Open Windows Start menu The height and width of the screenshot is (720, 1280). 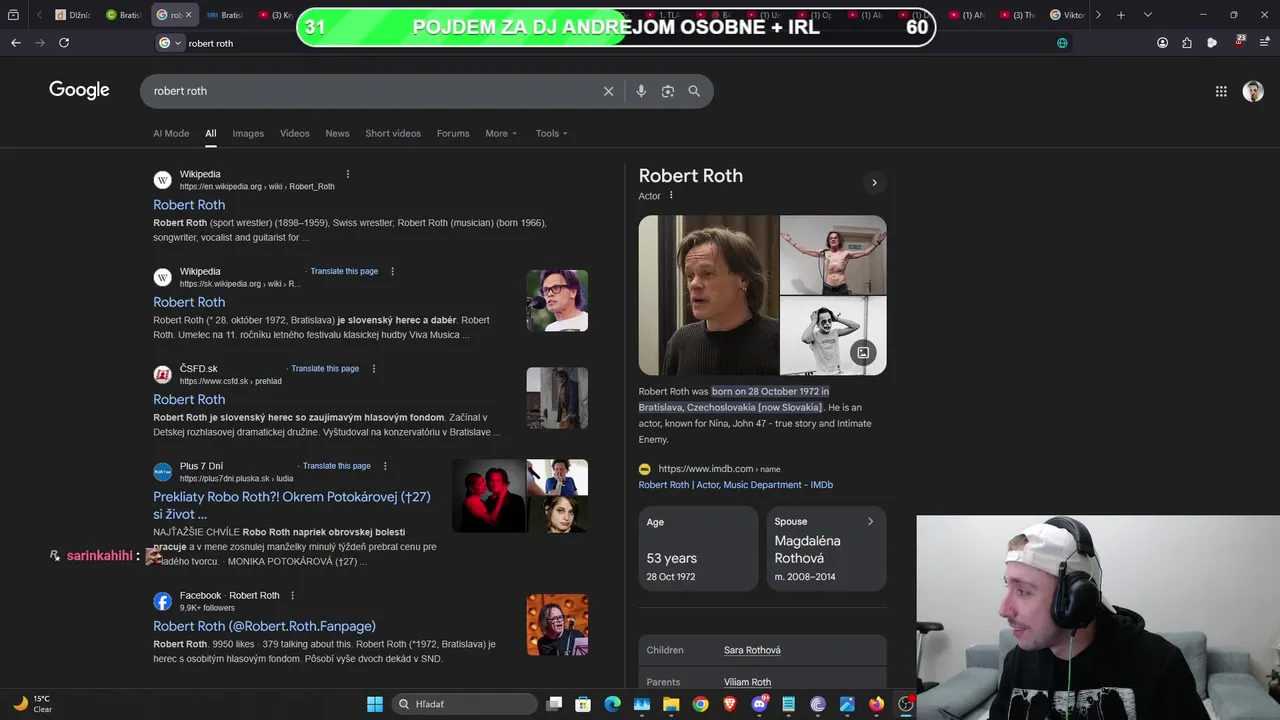tap(375, 704)
